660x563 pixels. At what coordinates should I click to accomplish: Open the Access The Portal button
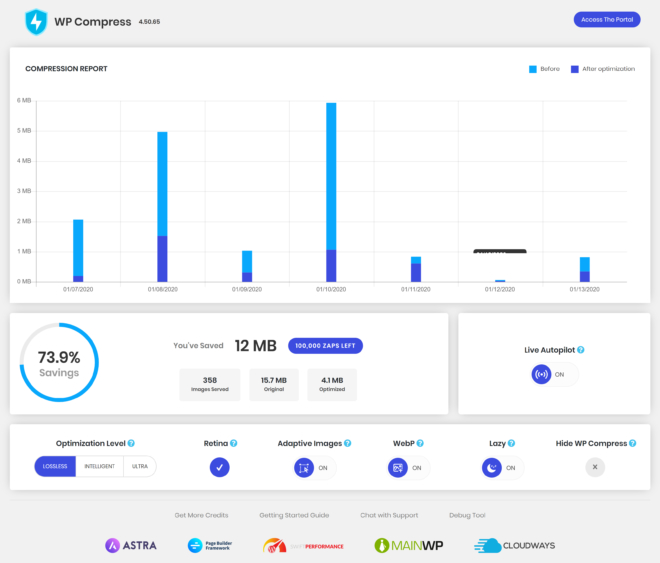(x=607, y=19)
